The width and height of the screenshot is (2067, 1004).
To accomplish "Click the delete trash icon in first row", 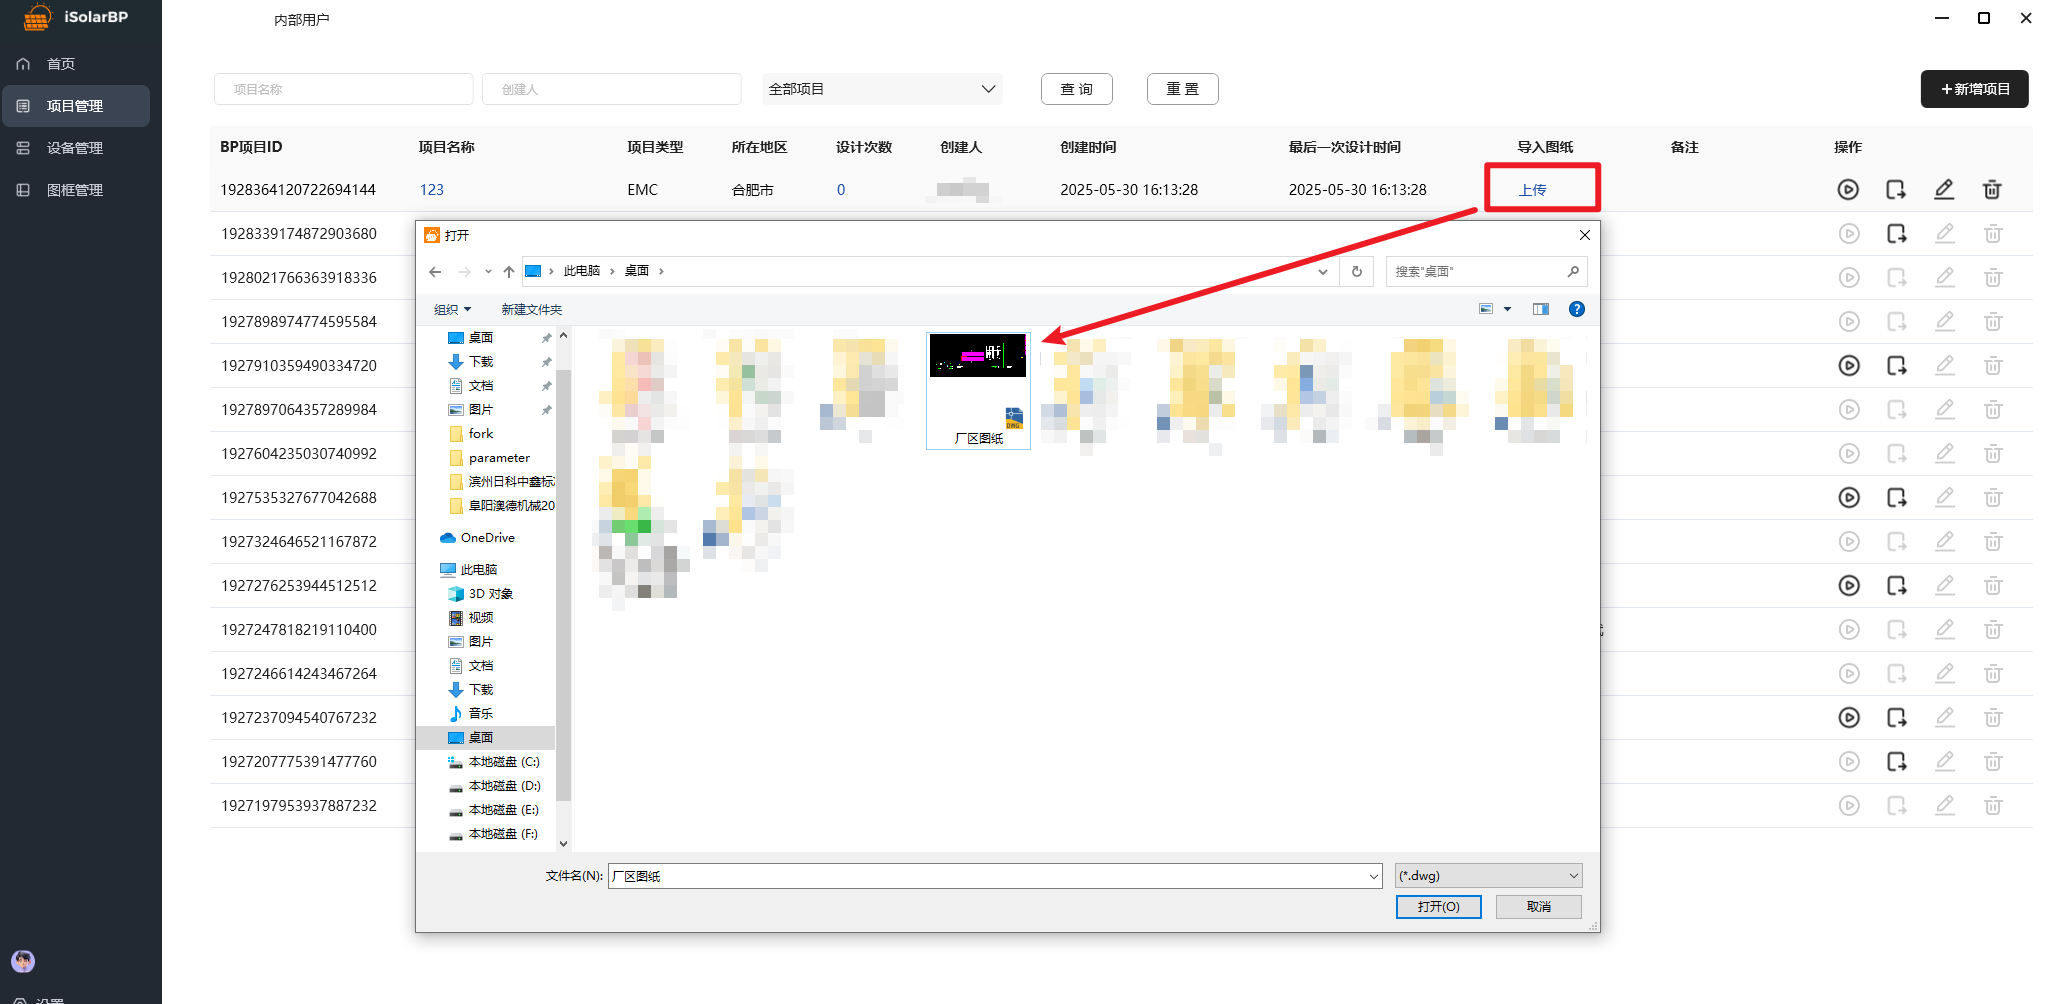I will (1992, 190).
